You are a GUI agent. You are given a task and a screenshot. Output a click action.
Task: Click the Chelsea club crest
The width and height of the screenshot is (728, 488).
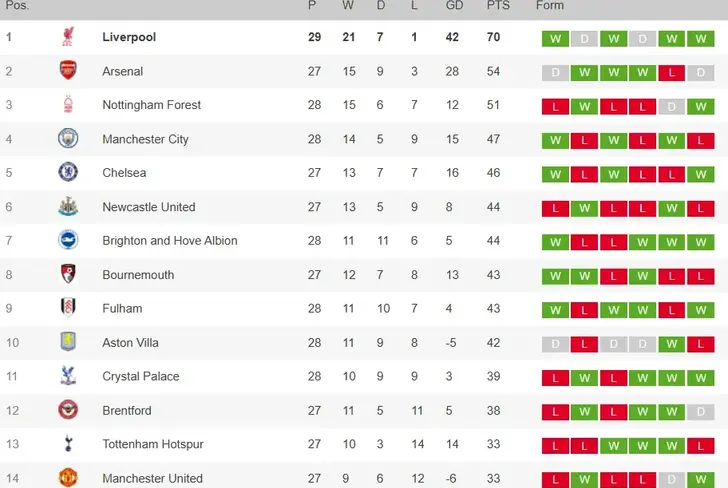pos(68,173)
